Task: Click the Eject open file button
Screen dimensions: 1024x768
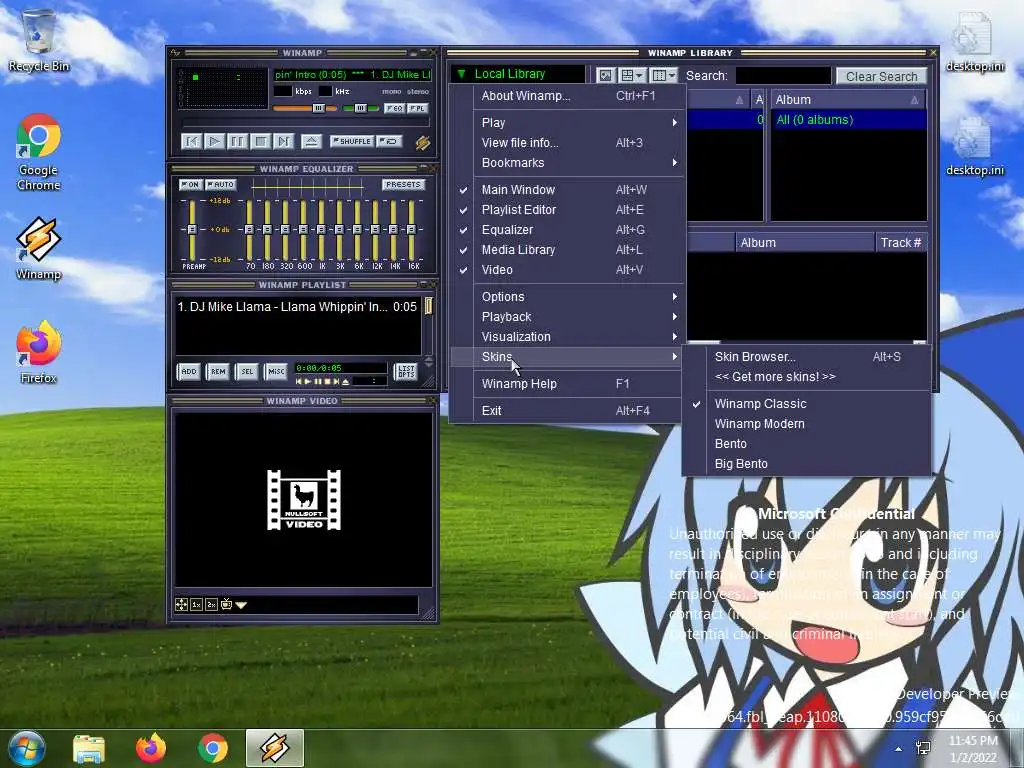Action: coord(311,141)
